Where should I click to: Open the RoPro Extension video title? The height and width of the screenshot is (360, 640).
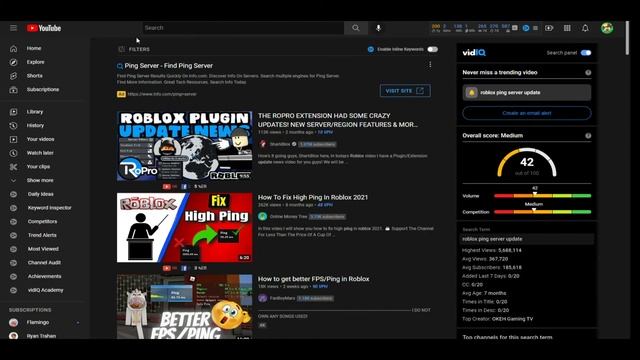[x=338, y=120]
